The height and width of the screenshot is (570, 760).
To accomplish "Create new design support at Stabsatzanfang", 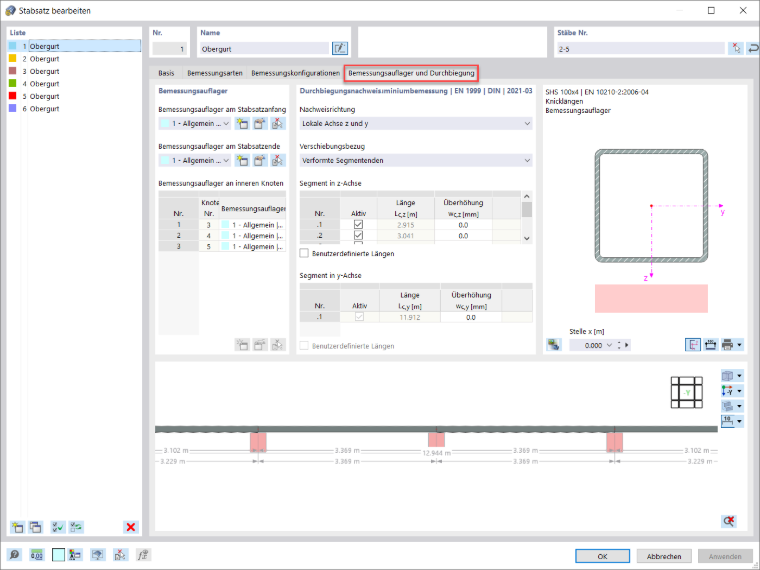I will coord(242,124).
